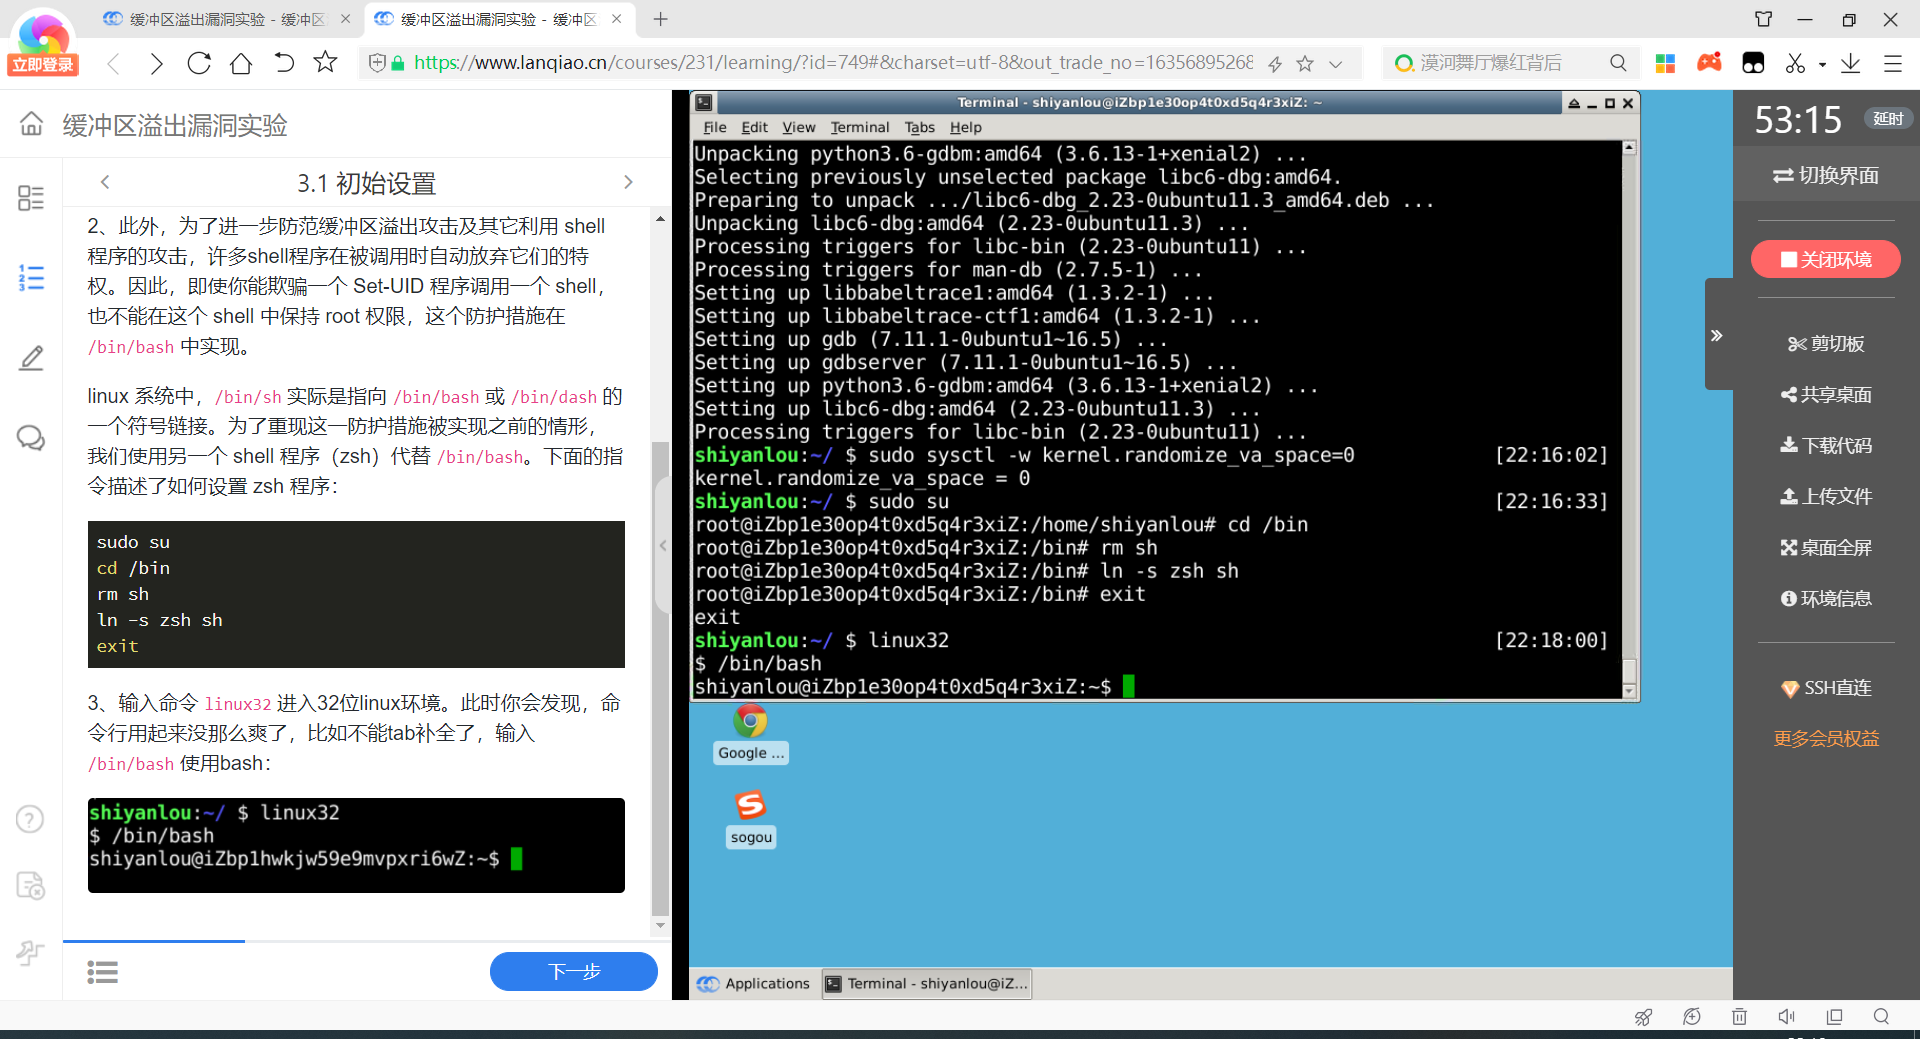Open the sogou desktop icon
This screenshot has height=1039, width=1920.
point(751,817)
